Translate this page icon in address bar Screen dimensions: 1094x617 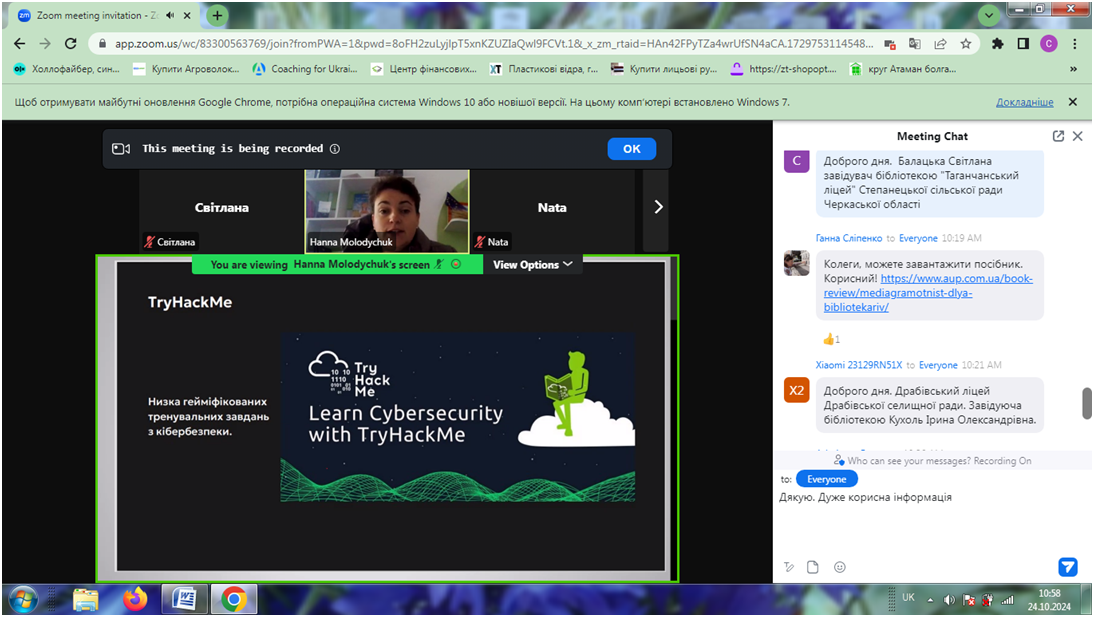915,43
